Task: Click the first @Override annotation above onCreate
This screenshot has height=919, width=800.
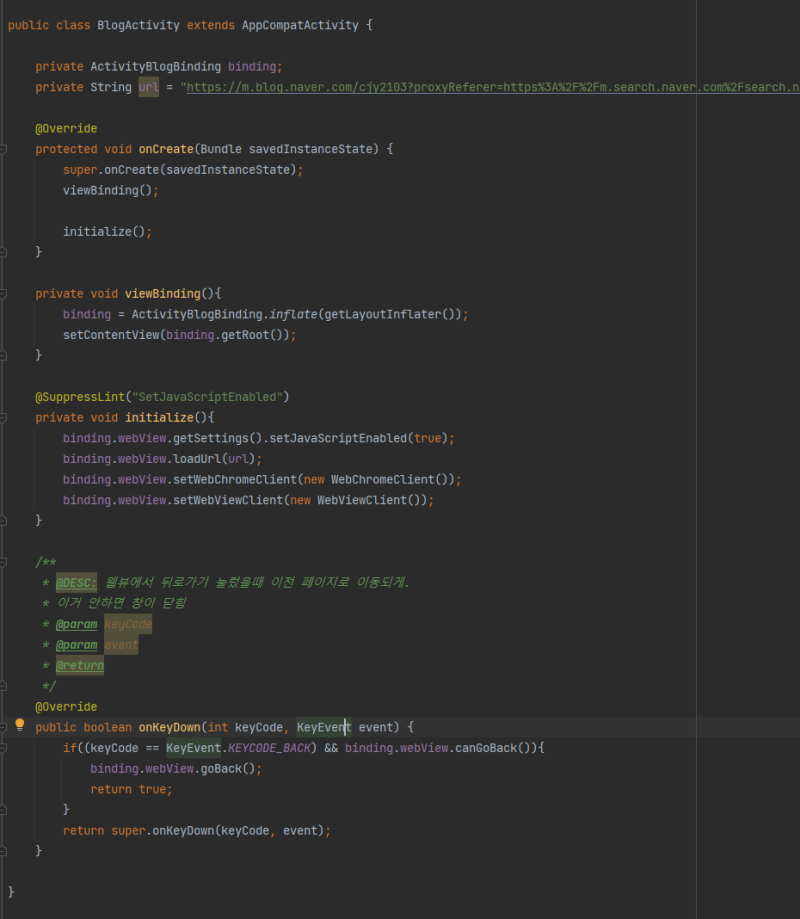Action: [x=66, y=128]
